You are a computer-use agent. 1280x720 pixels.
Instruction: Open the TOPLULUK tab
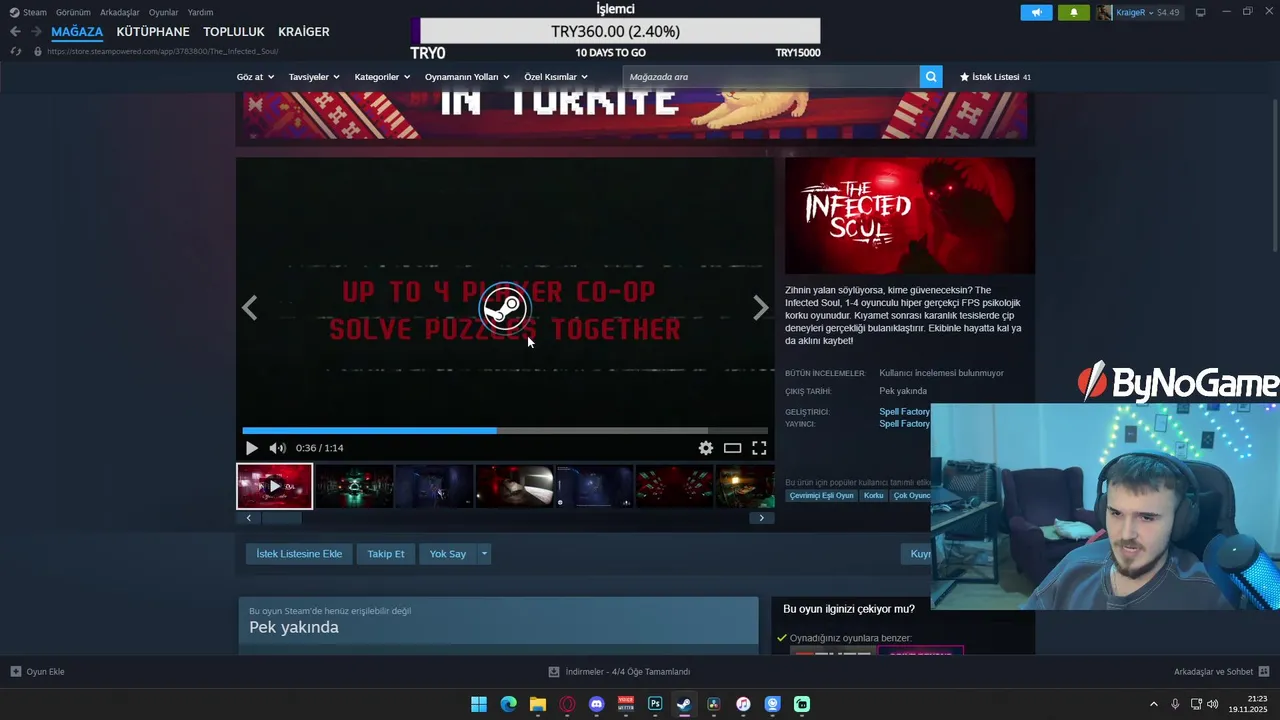[234, 31]
